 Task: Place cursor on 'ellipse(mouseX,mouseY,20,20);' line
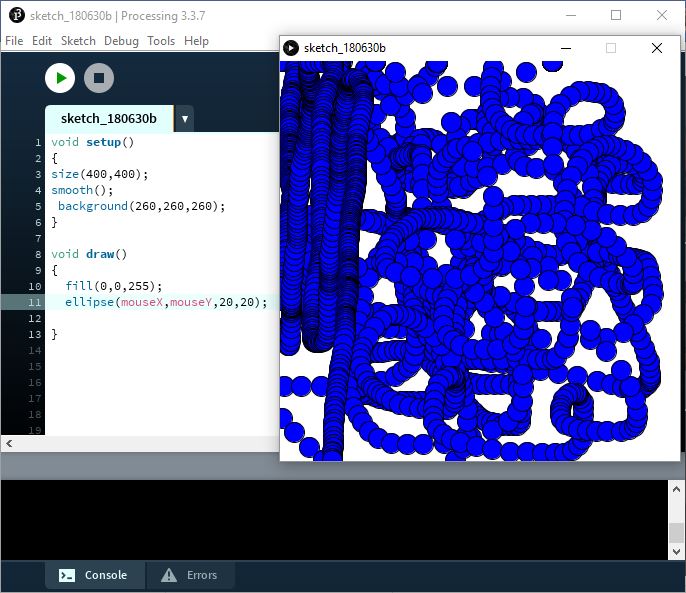(166, 302)
